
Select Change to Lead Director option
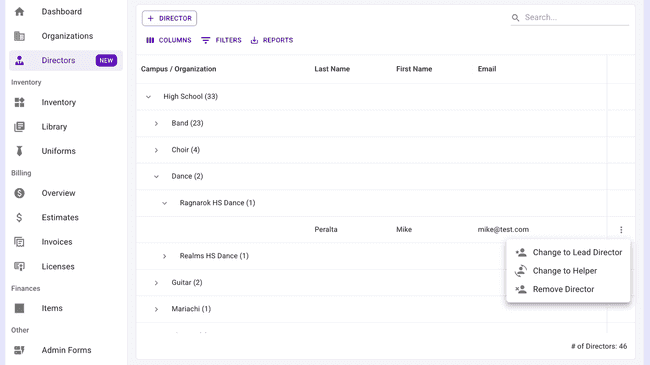coord(568,252)
